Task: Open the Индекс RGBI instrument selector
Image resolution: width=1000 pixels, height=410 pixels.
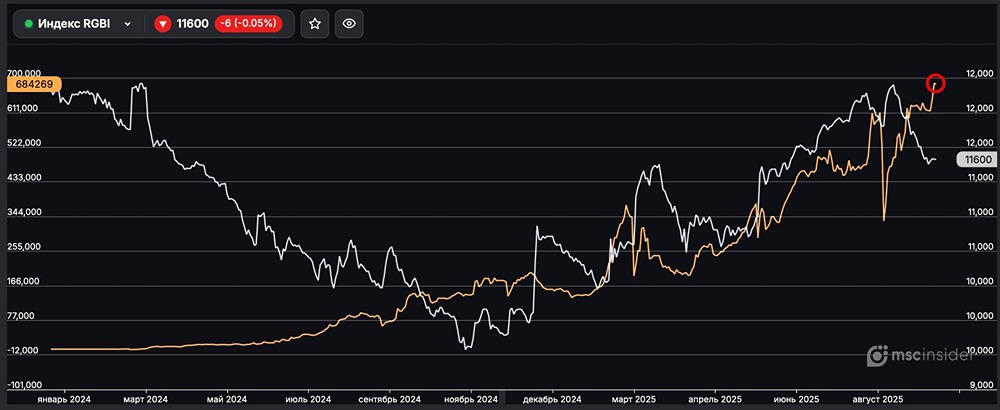Action: click(78, 24)
